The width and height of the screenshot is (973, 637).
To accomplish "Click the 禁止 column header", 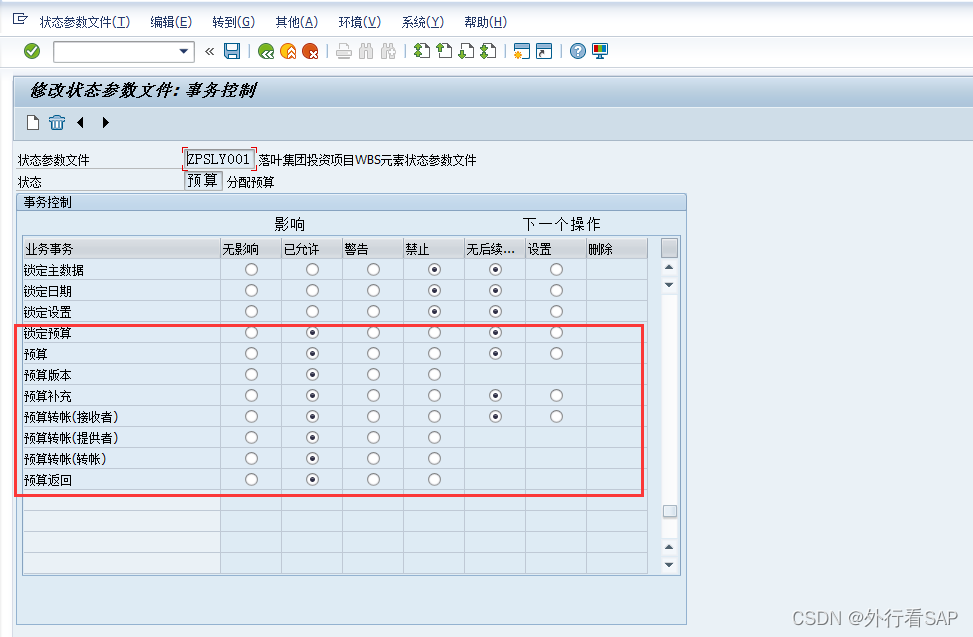I will coord(434,249).
